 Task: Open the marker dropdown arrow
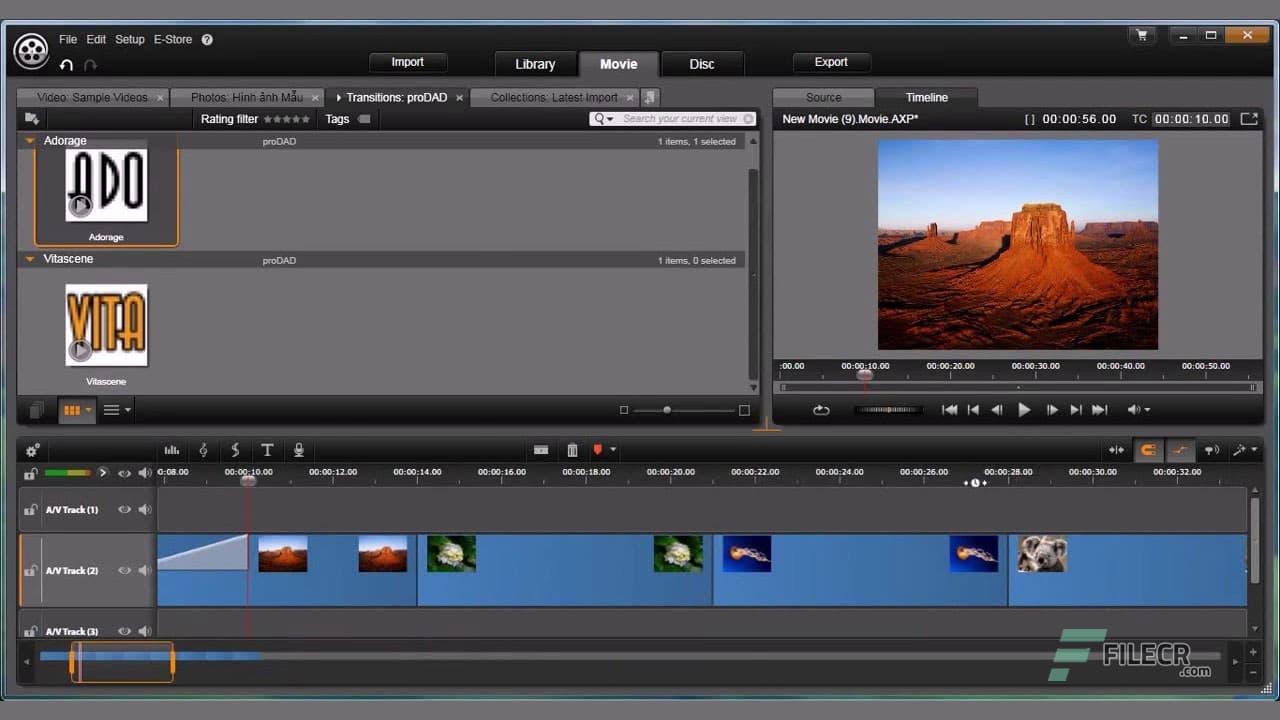(613, 450)
